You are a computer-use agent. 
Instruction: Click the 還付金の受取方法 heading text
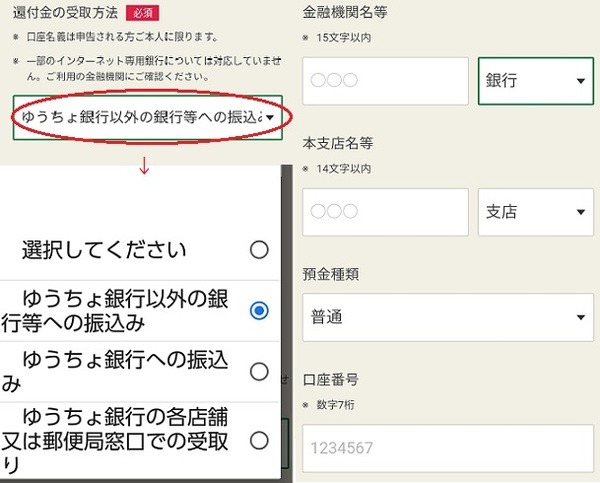[65, 13]
